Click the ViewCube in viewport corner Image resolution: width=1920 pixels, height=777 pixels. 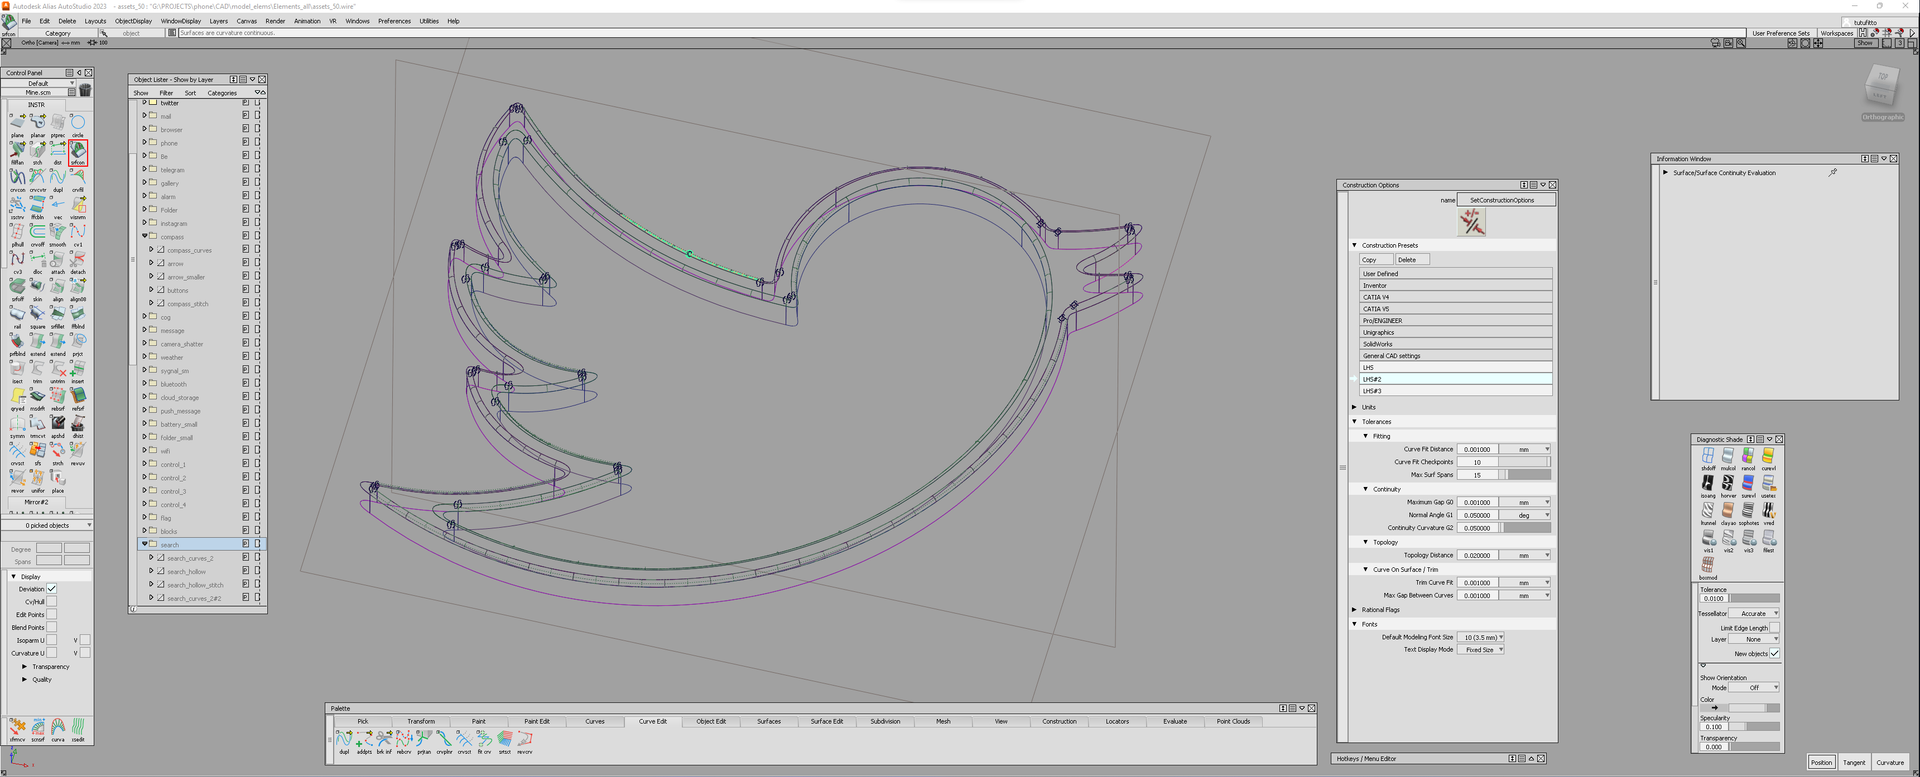tap(1882, 87)
